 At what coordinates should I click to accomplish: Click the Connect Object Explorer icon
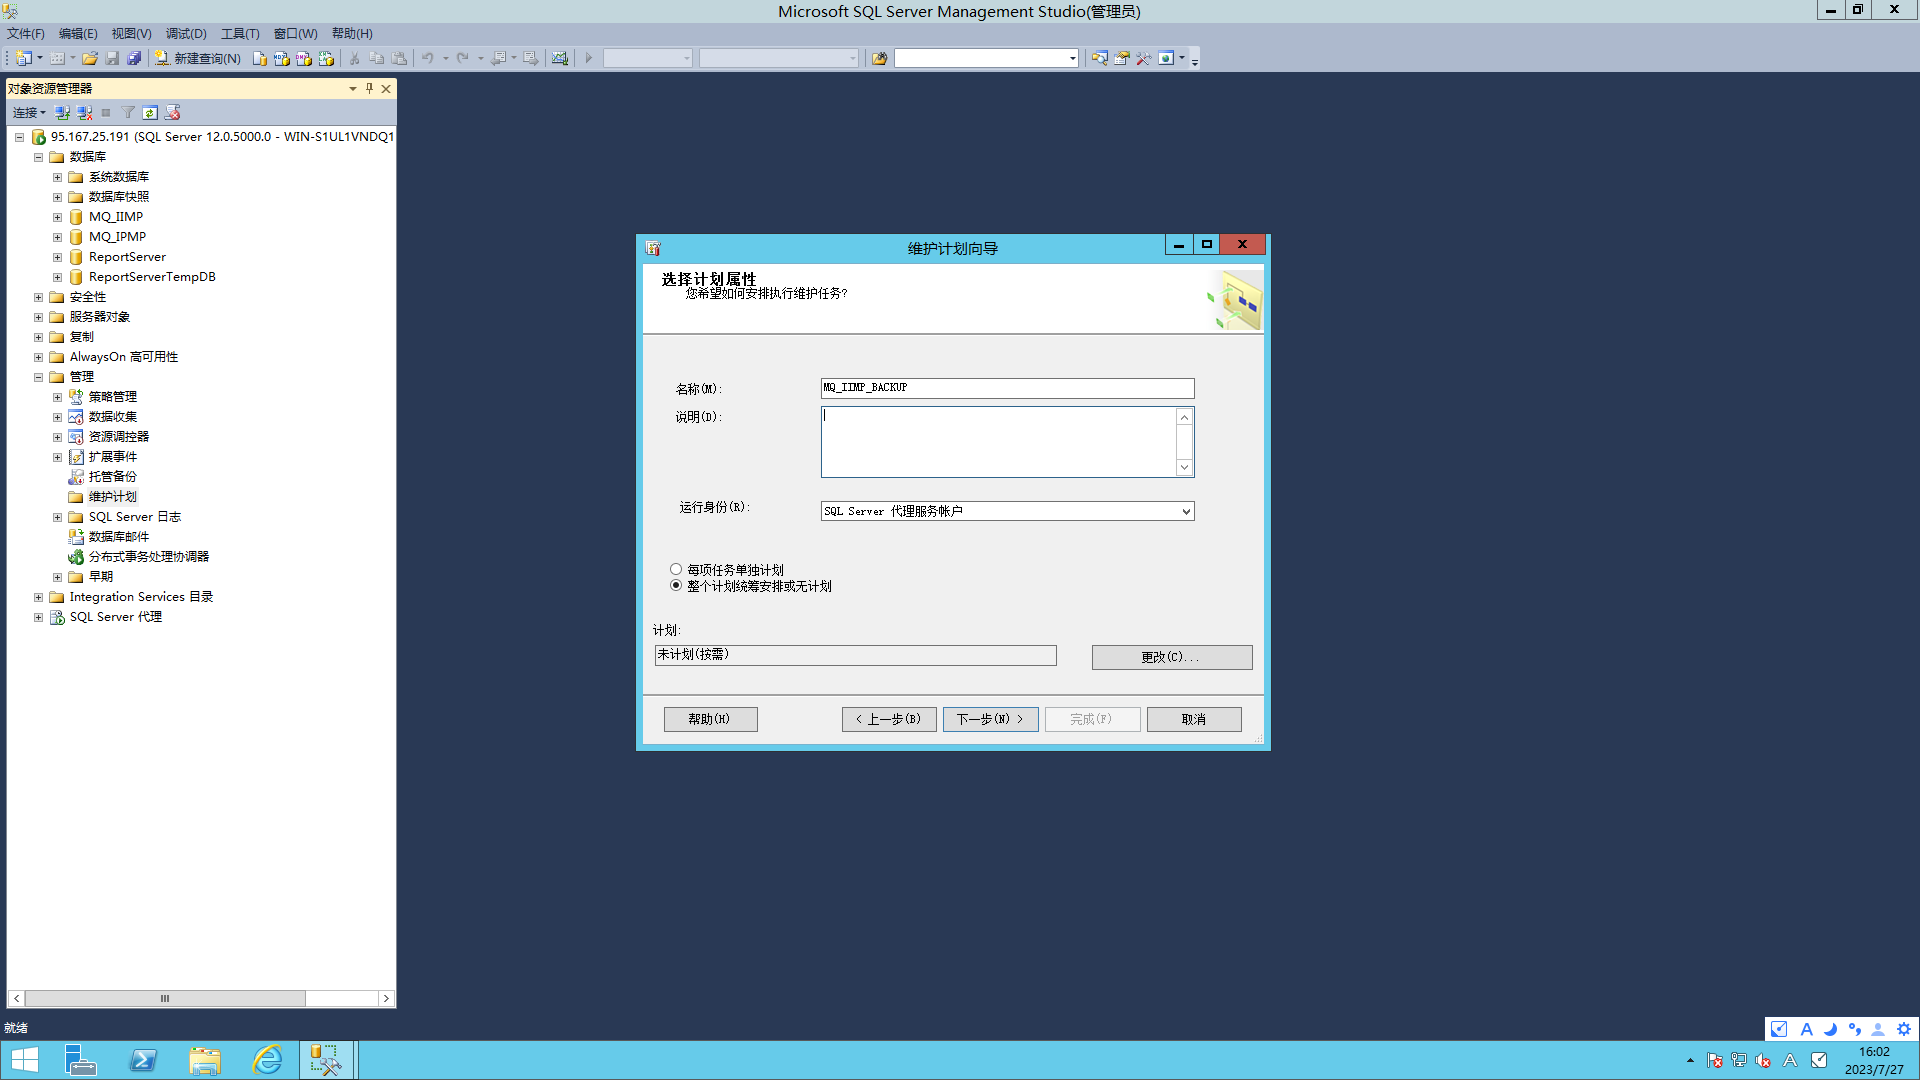click(62, 113)
